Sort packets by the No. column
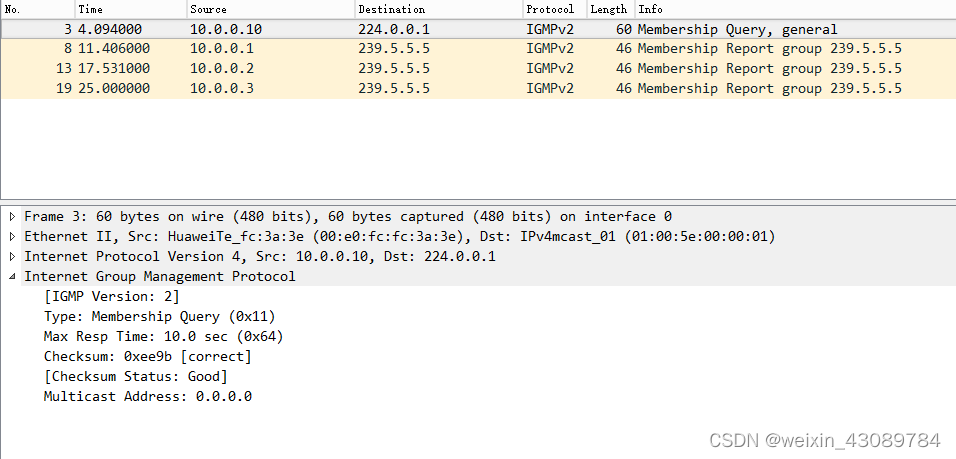Image resolution: width=956 pixels, height=459 pixels. 38,9
